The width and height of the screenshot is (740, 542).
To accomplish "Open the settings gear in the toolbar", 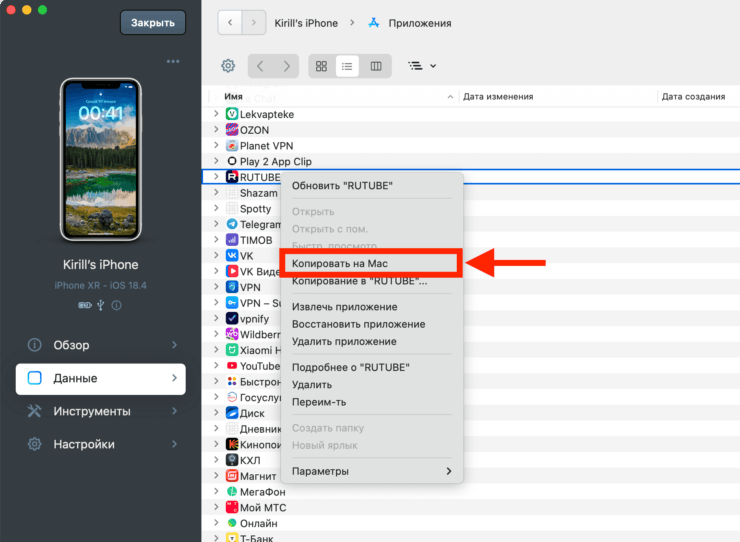I will pyautogui.click(x=228, y=66).
